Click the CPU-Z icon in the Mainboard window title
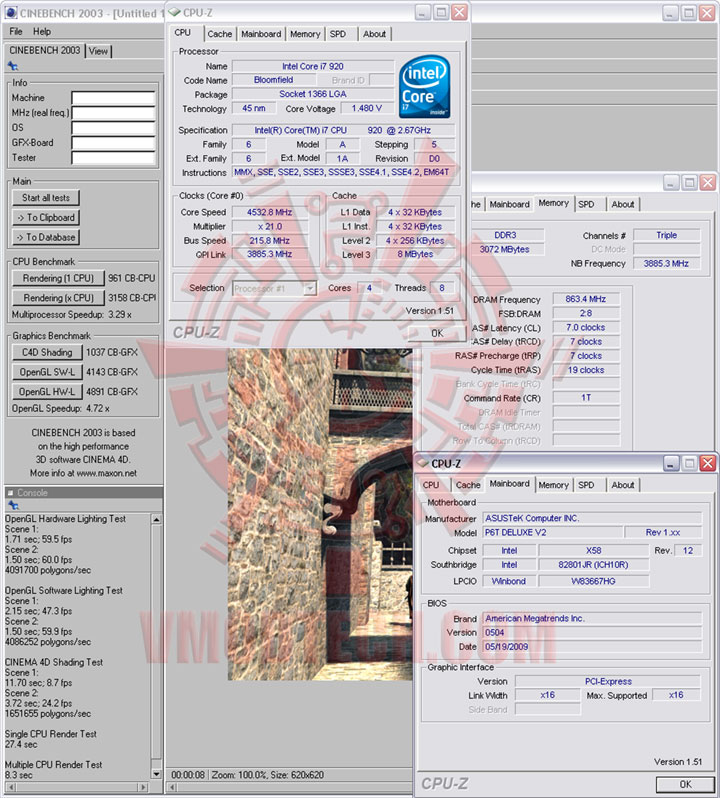720x798 pixels. coord(423,463)
